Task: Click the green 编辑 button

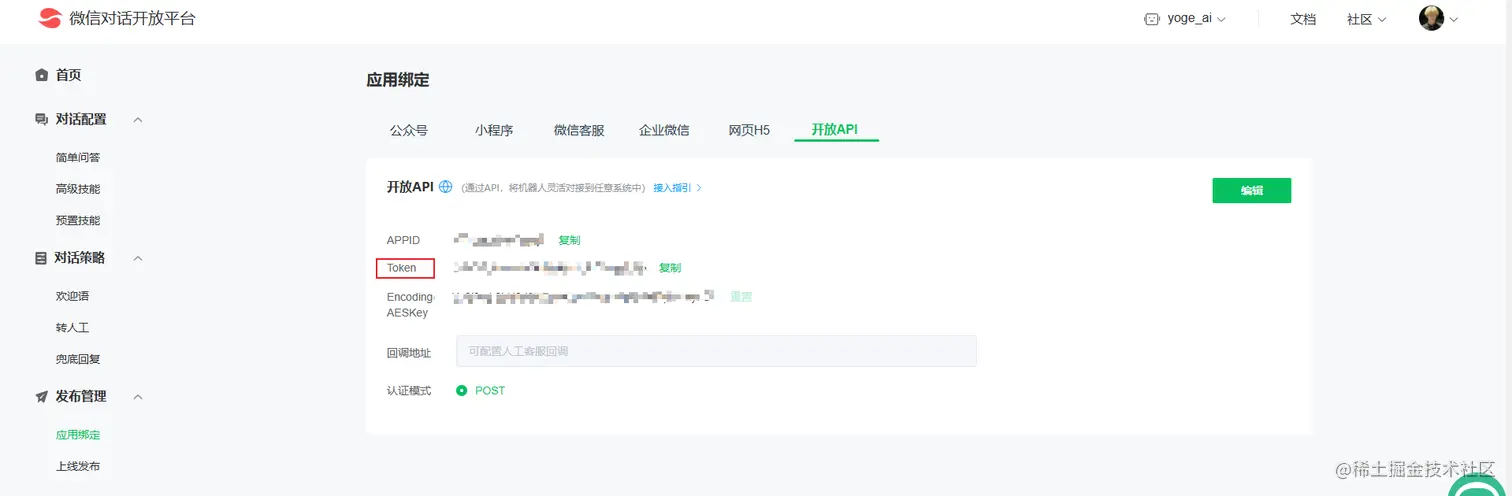Action: tap(1251, 190)
